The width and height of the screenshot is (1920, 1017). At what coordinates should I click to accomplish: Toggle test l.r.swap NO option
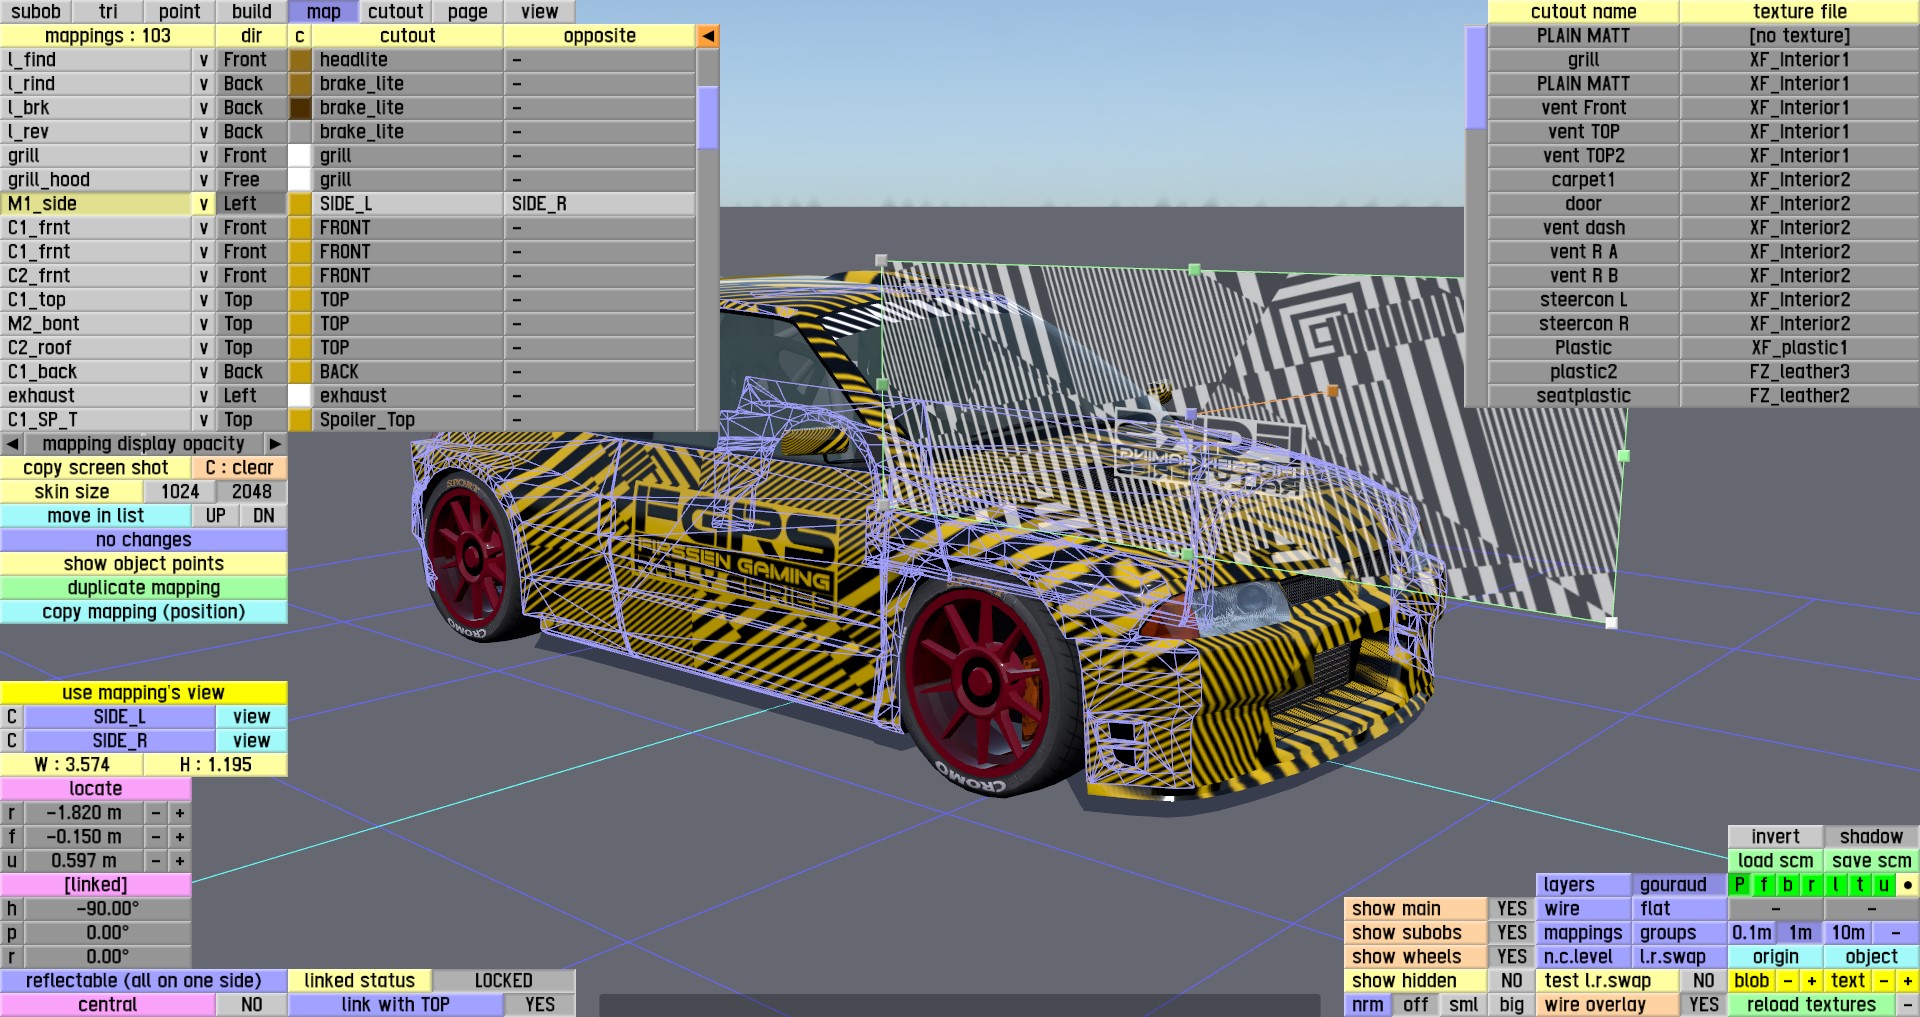(1704, 981)
